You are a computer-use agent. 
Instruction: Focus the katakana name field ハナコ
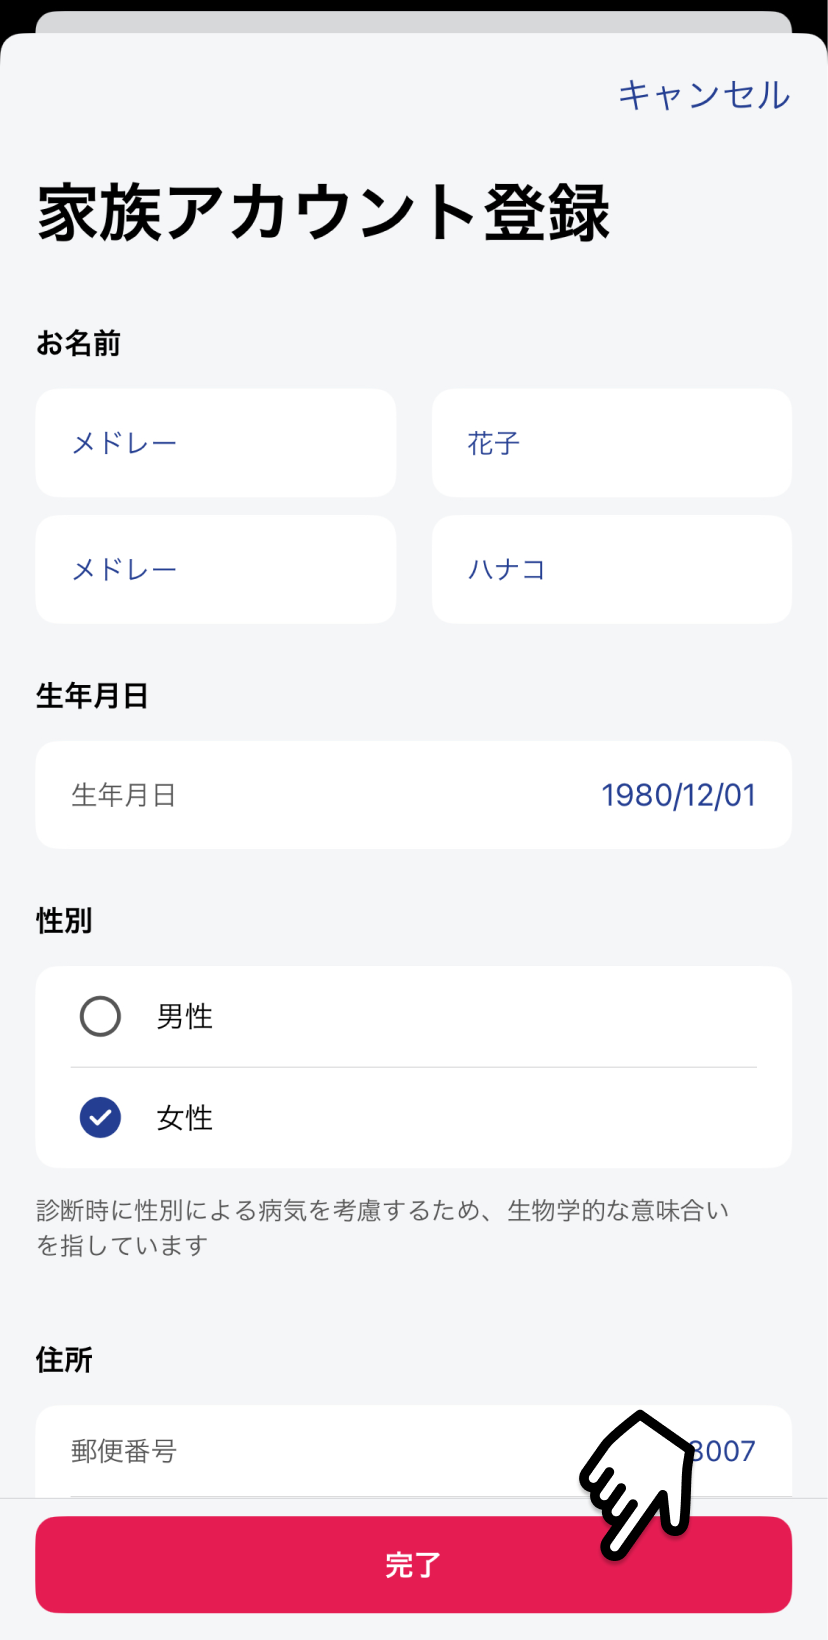[x=611, y=569]
